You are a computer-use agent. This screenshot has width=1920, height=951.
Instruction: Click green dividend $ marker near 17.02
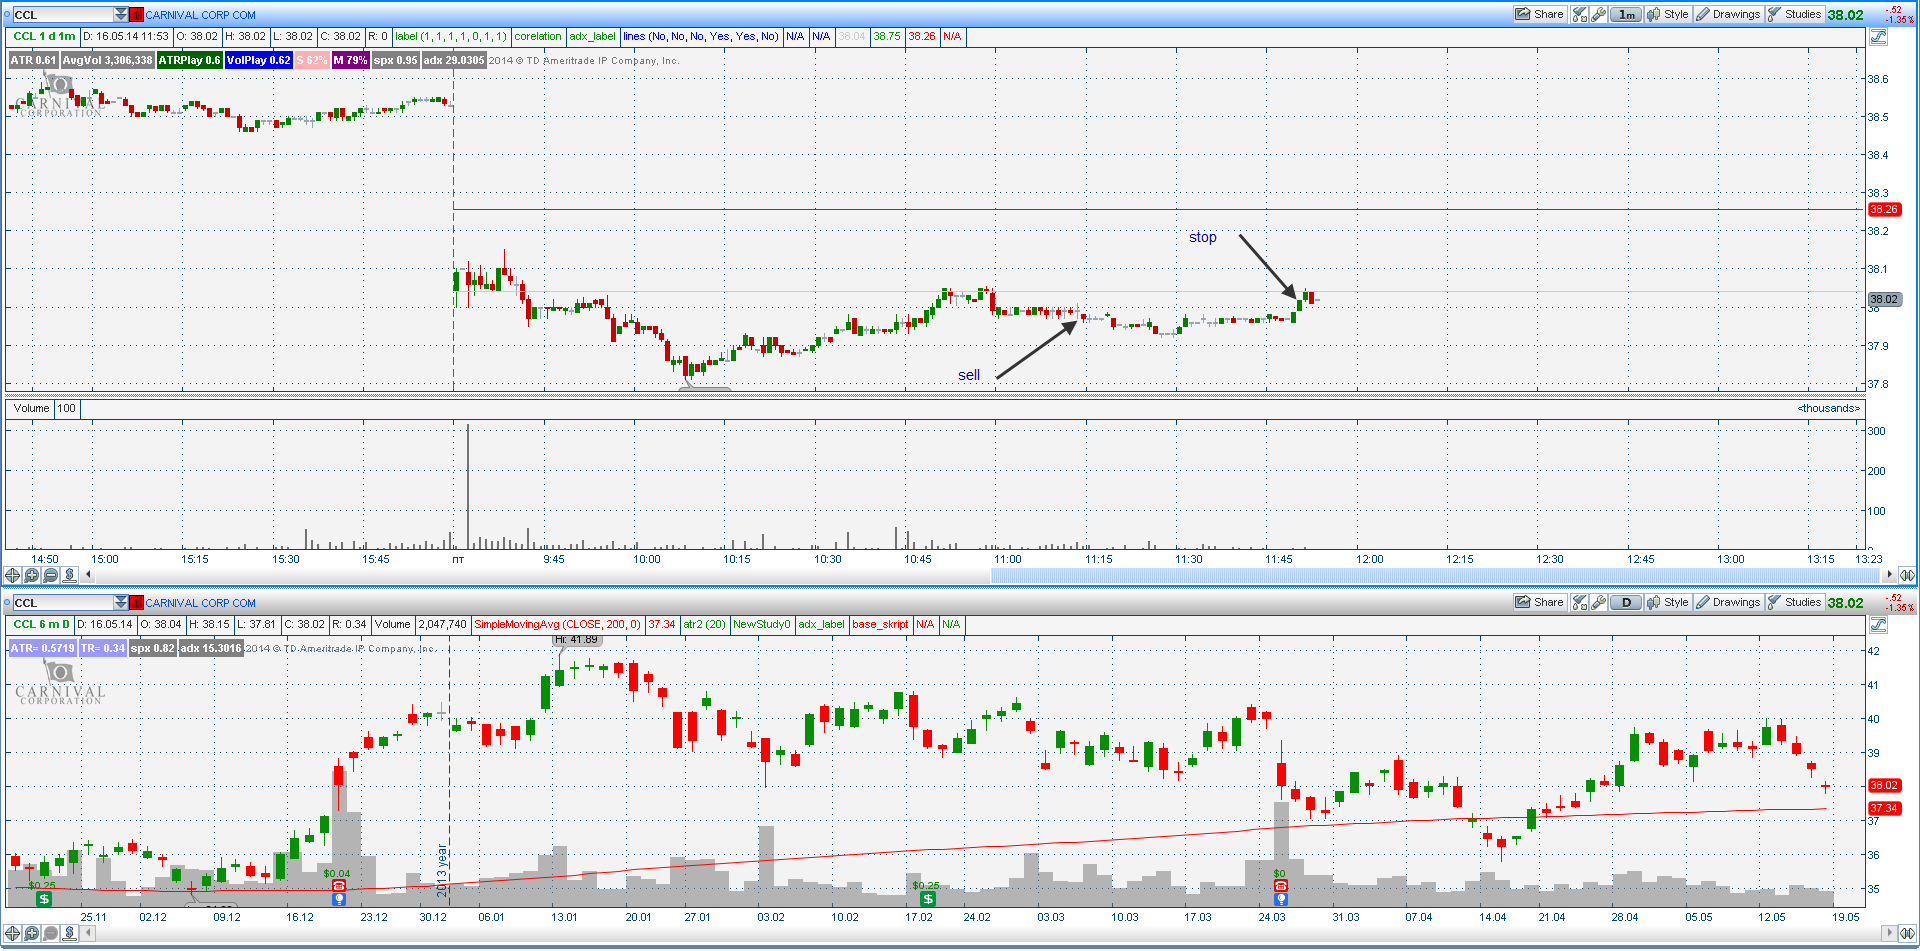point(927,899)
